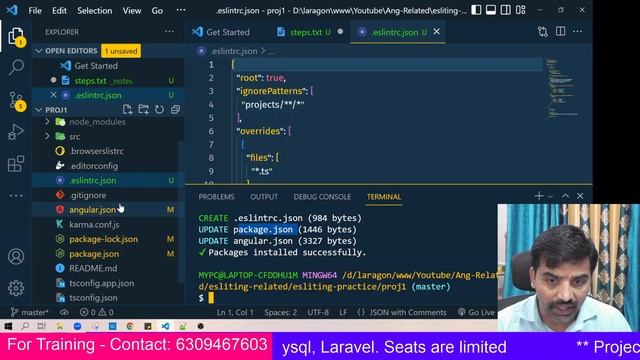Click .eslintrc.json breadcrumb path
This screenshot has height=360, width=640.
[233, 51]
